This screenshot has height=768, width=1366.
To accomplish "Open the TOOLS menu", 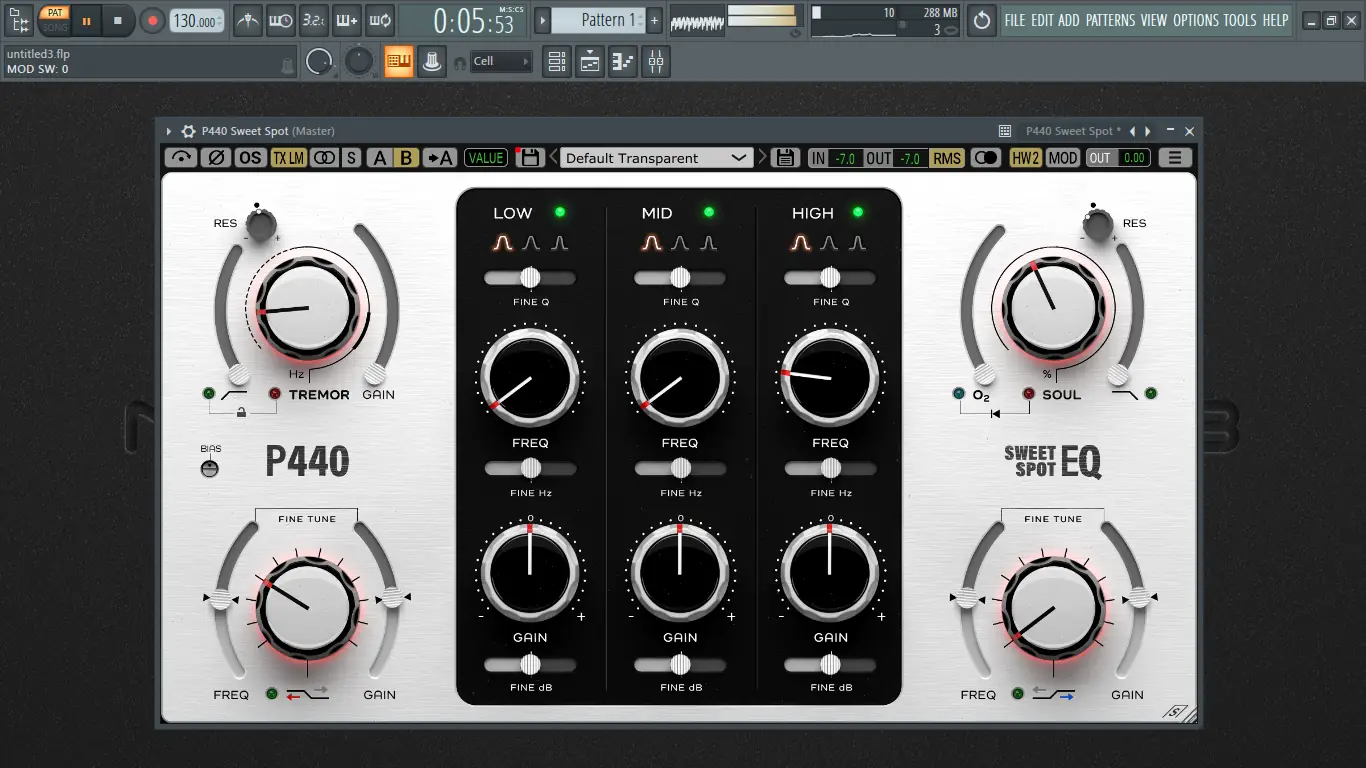I will (1240, 20).
